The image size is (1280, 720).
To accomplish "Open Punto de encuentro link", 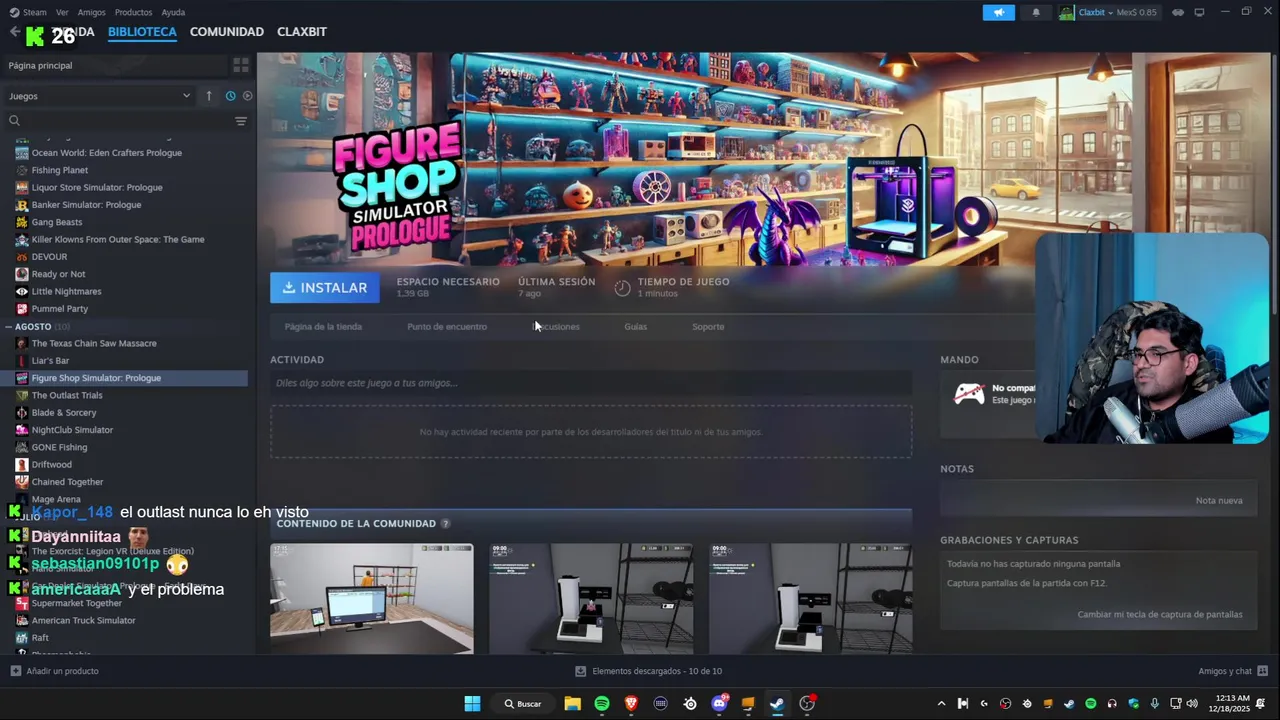I will pyautogui.click(x=447, y=327).
